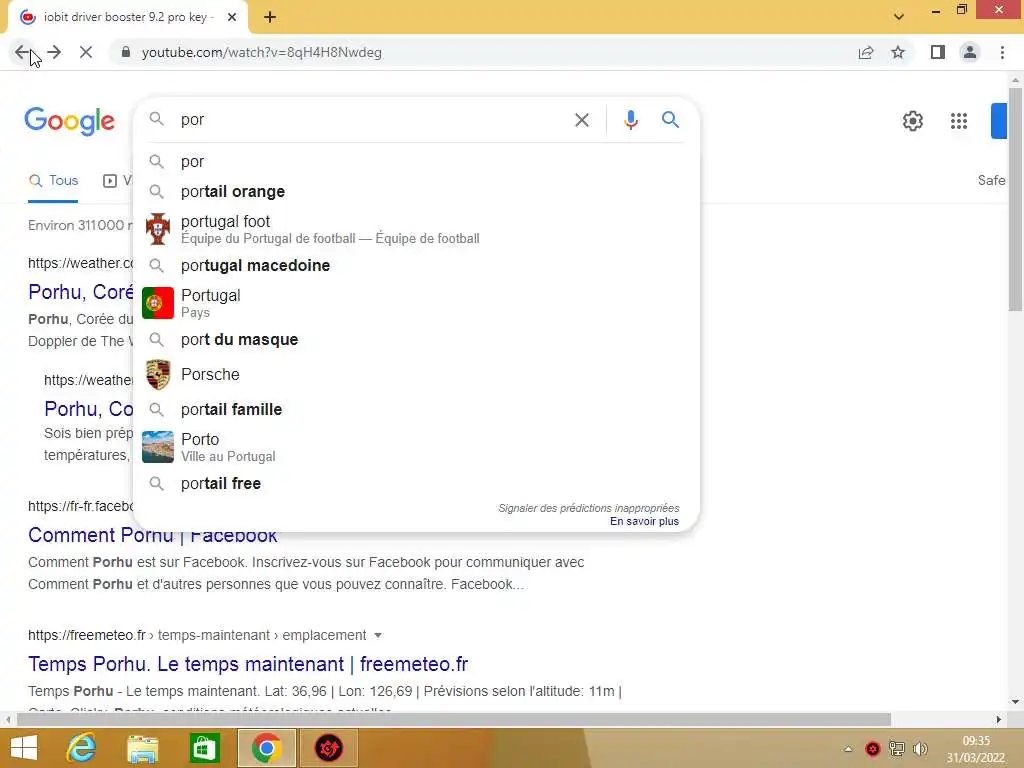Open File Explorer from the taskbar
The width and height of the screenshot is (1024, 768).
[x=142, y=748]
